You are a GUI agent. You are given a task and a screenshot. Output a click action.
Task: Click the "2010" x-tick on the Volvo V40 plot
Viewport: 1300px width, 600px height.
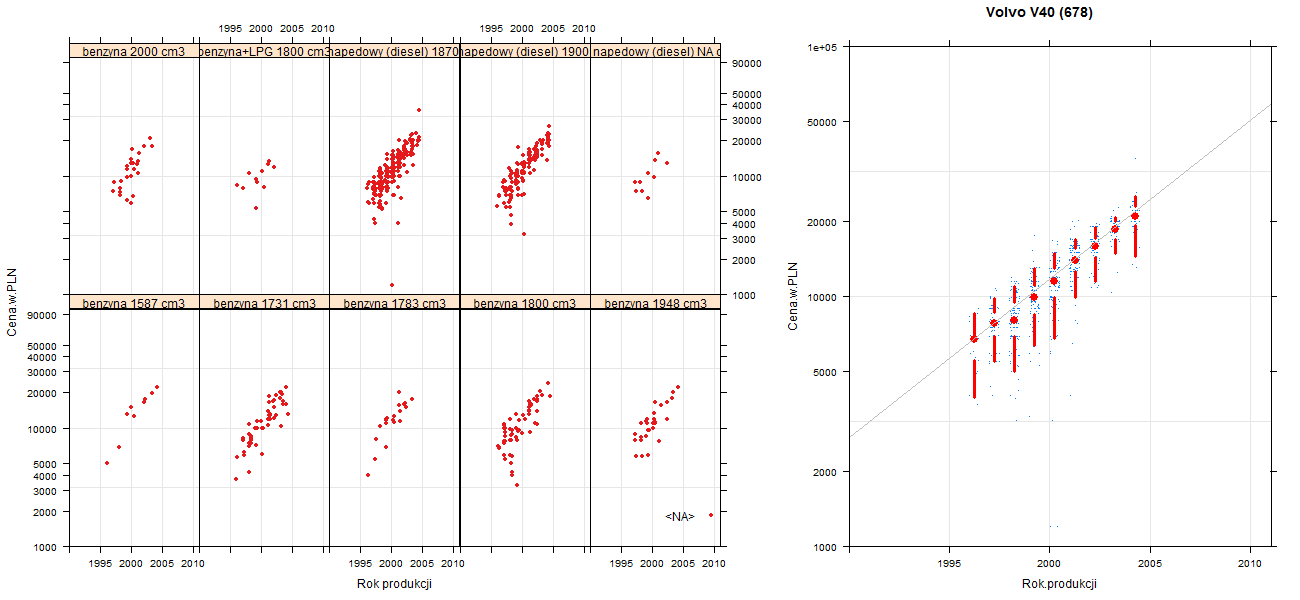pos(1251,564)
